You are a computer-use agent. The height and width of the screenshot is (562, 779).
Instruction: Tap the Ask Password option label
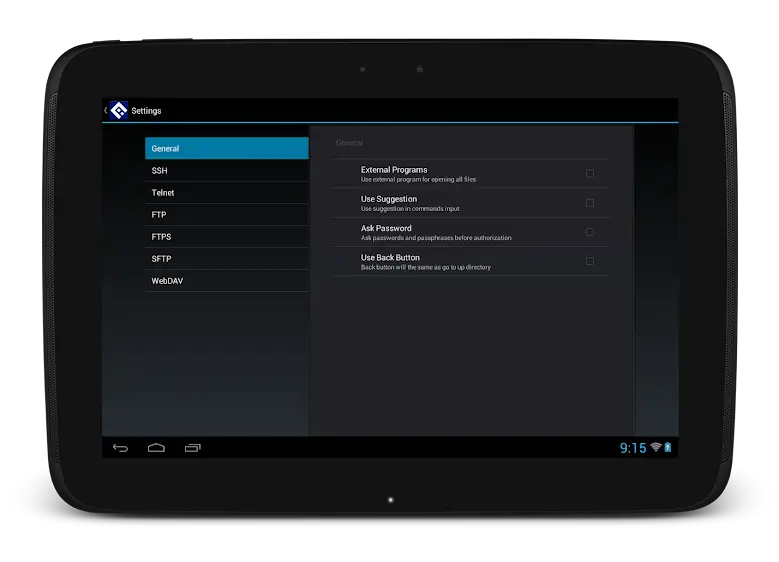pyautogui.click(x=386, y=228)
